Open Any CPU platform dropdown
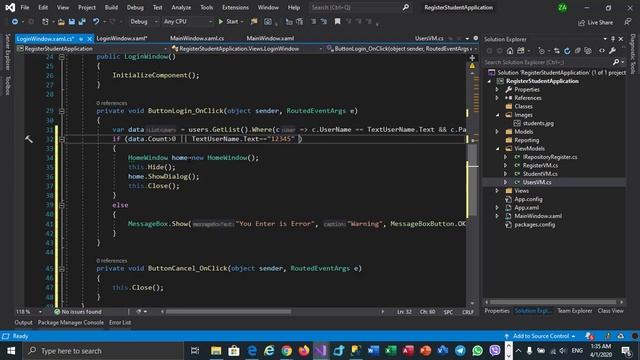The height and width of the screenshot is (360, 640). [x=187, y=22]
